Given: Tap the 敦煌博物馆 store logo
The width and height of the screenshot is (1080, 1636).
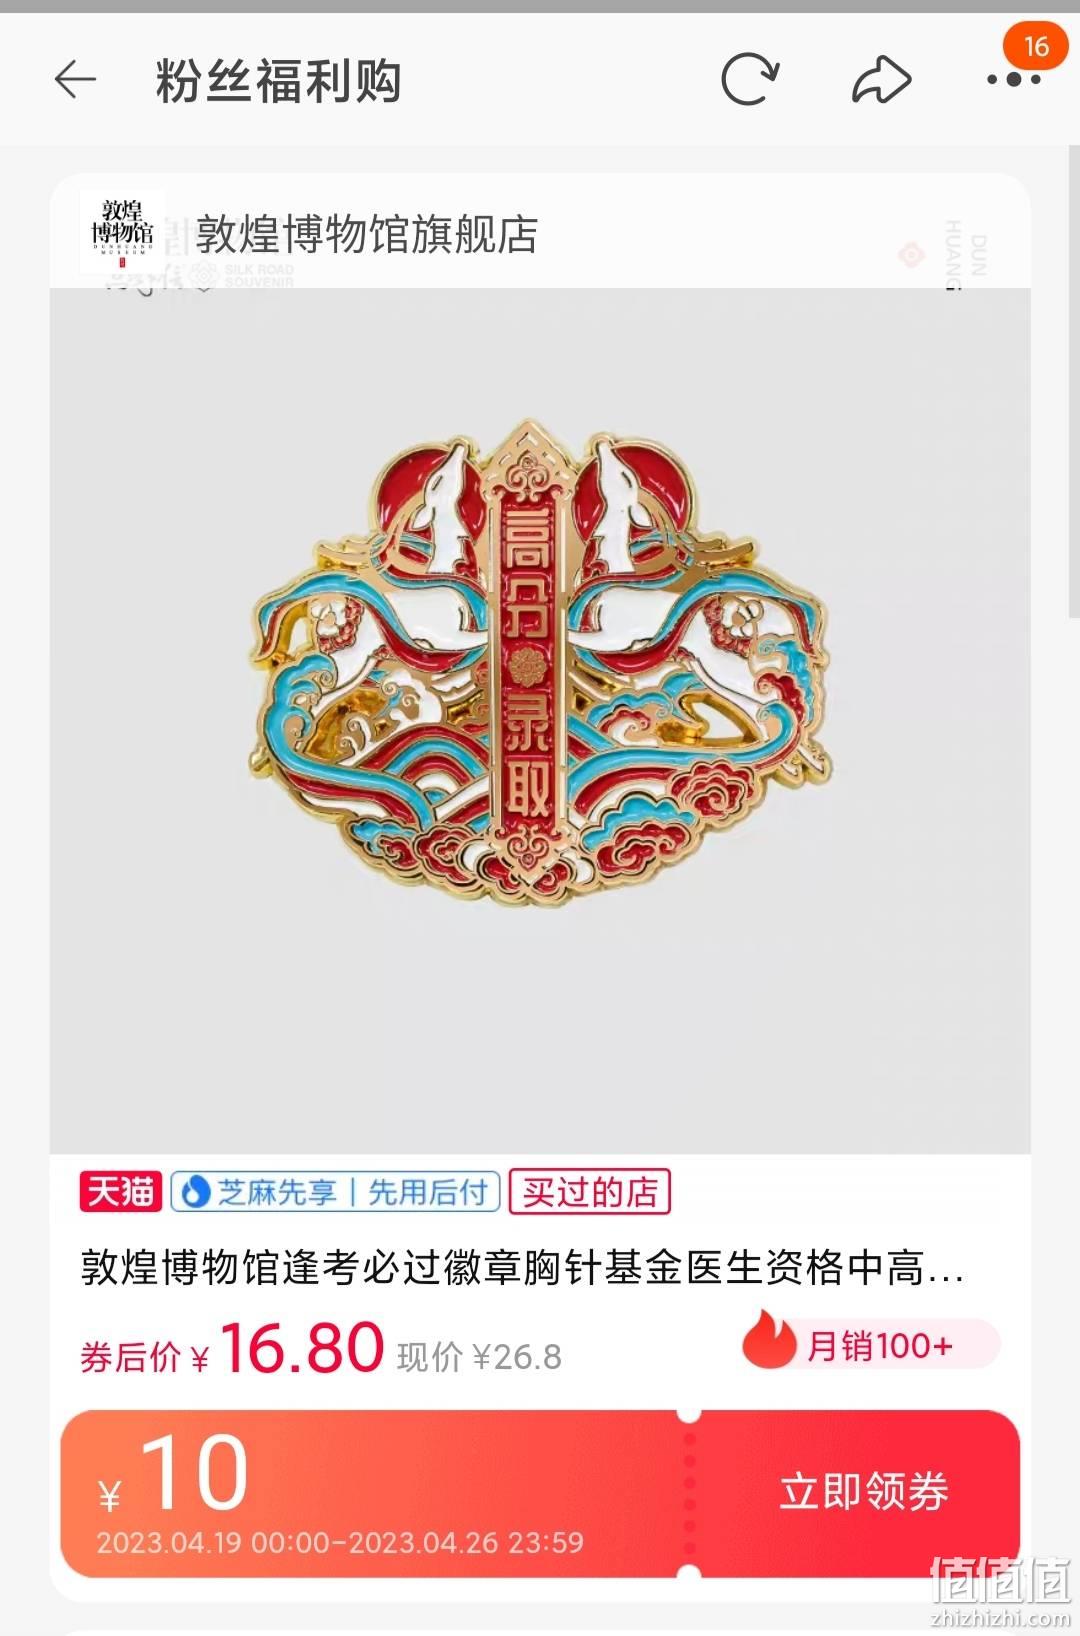Looking at the screenshot, I should [x=122, y=234].
